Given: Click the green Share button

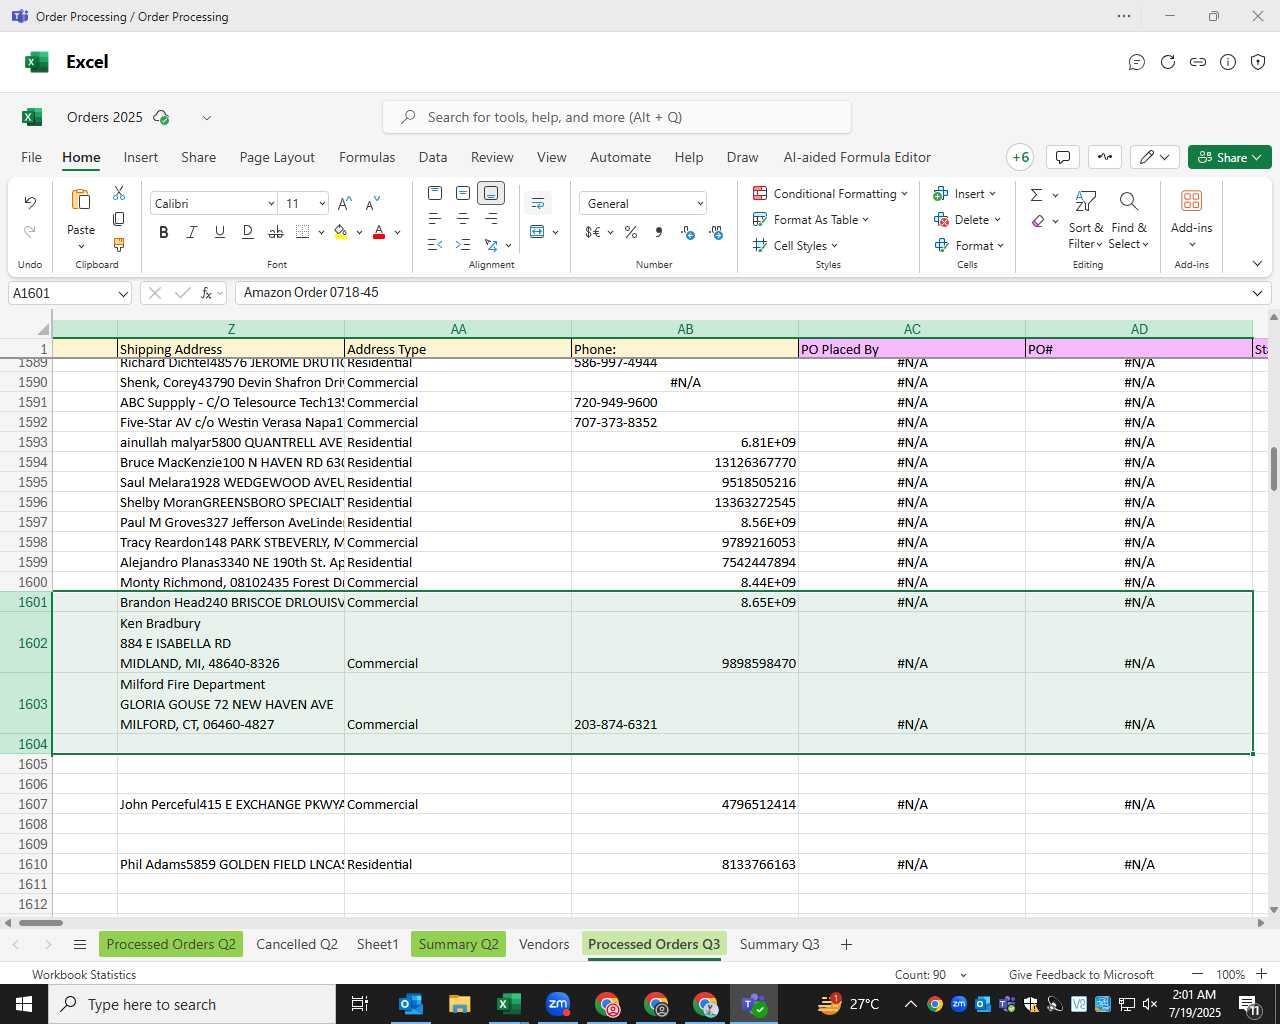Looking at the screenshot, I should point(1230,157).
